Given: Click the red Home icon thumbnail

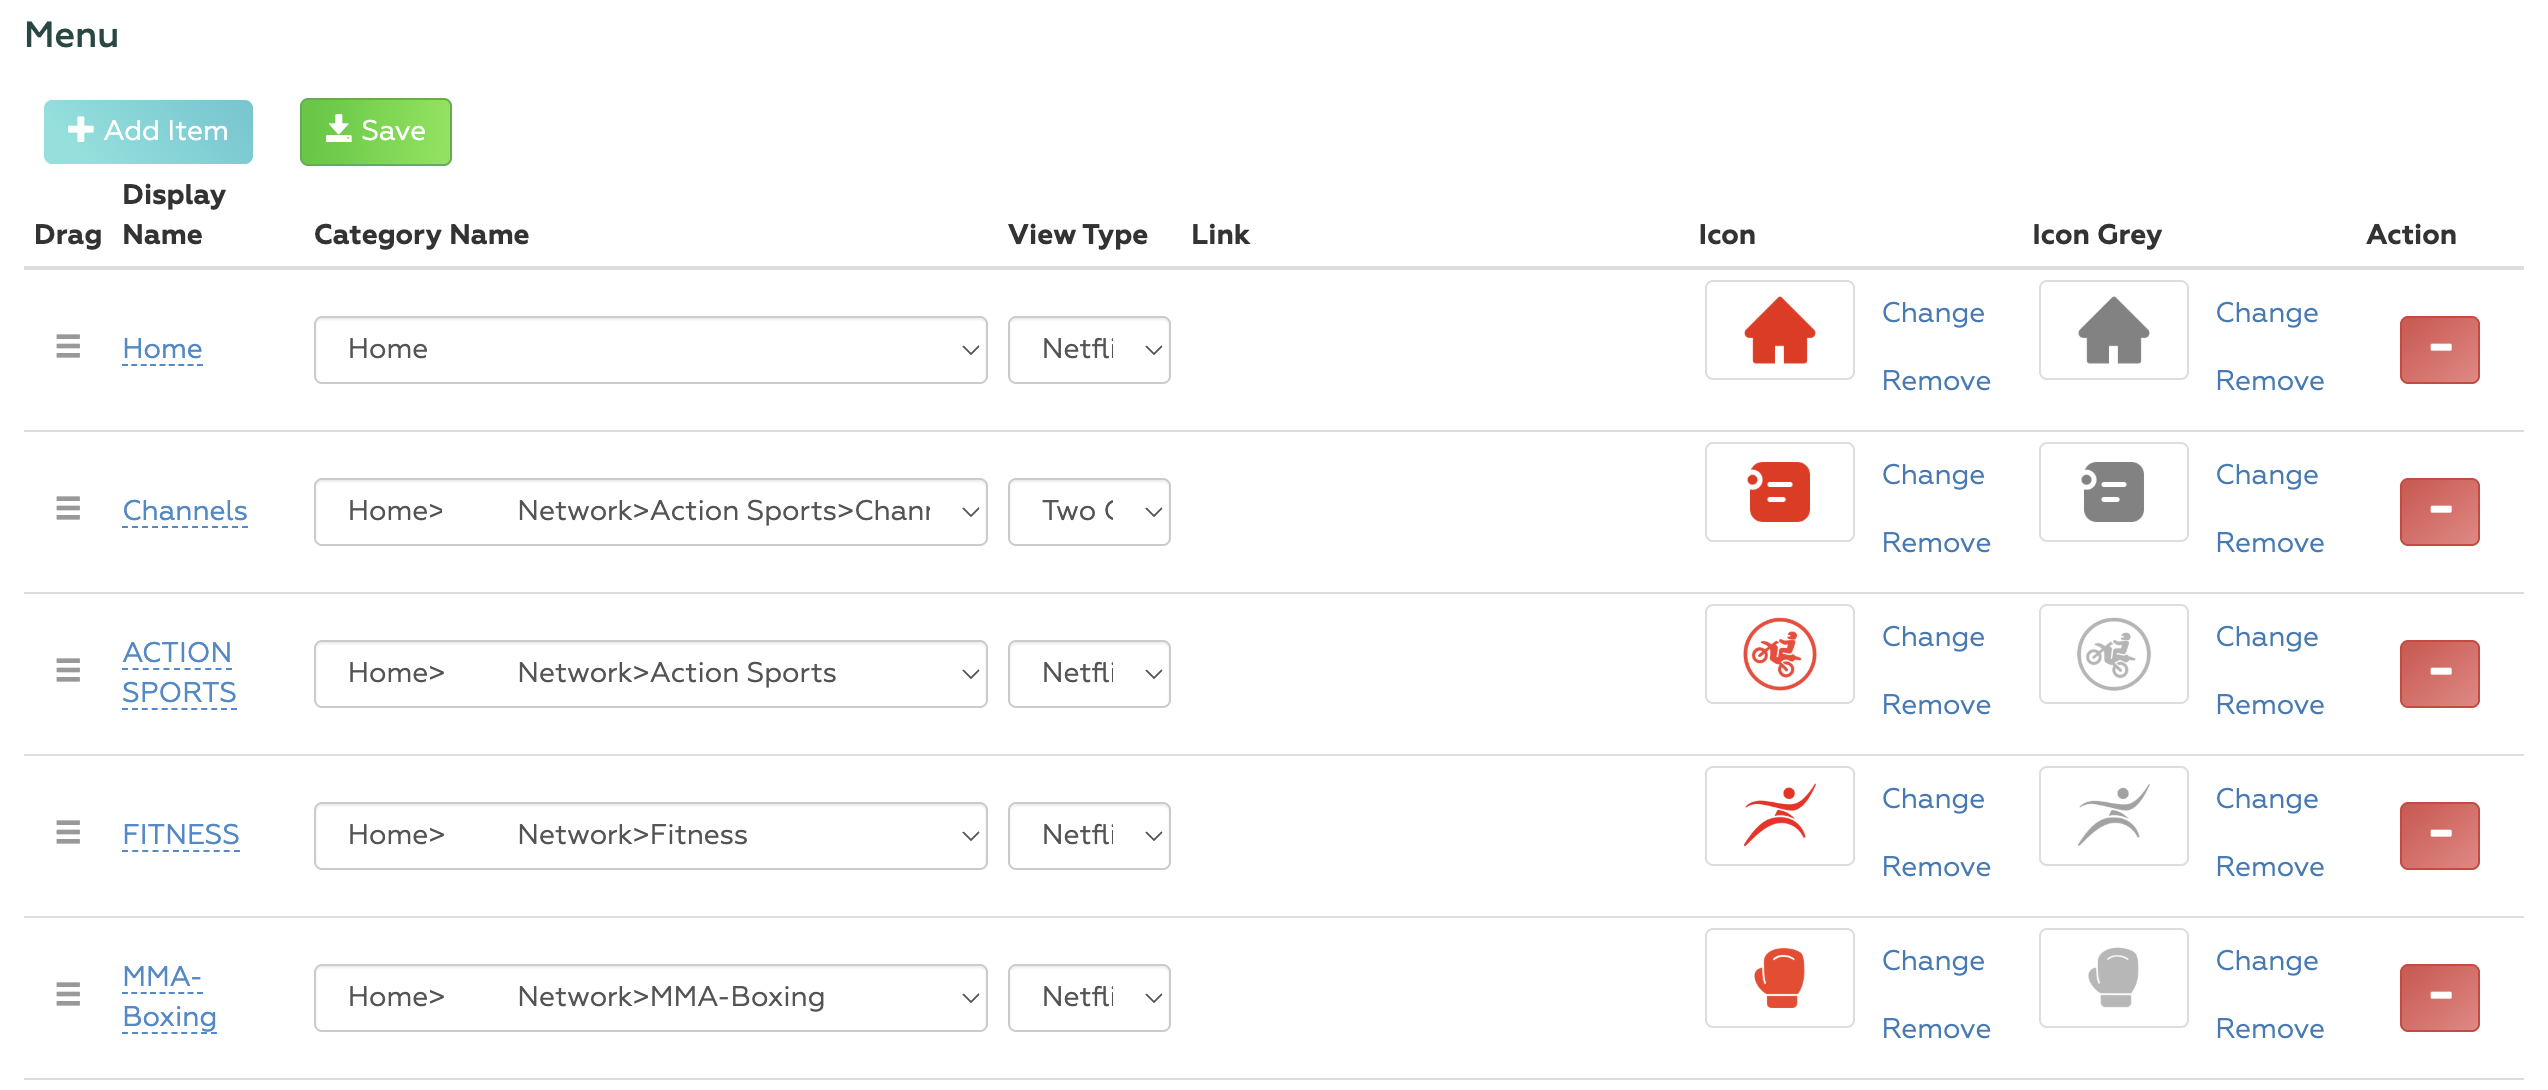Looking at the screenshot, I should point(1779,330).
